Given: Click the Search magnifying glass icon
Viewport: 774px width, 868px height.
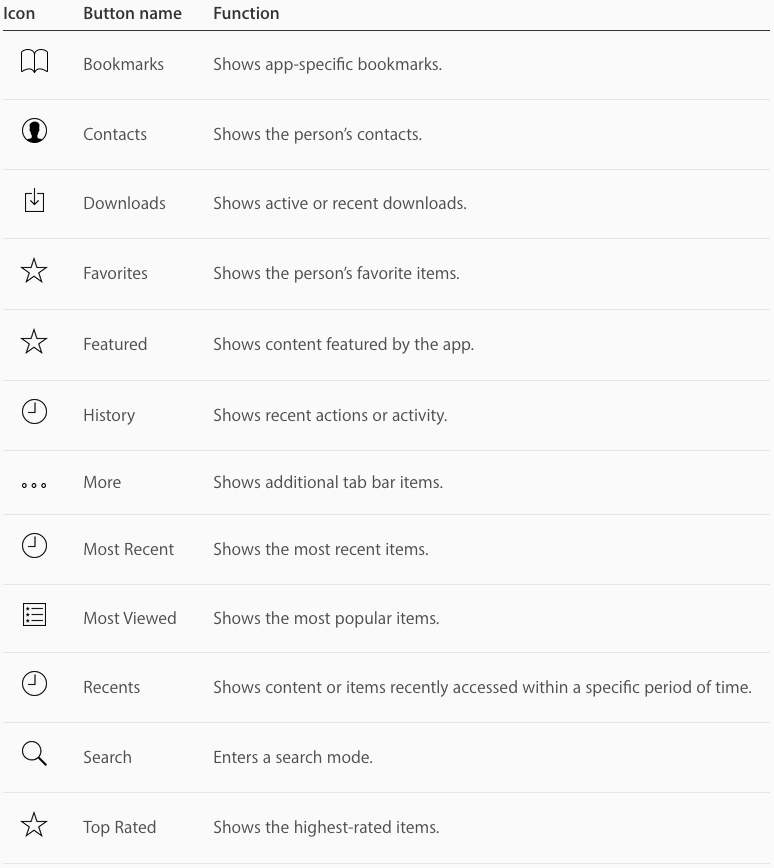Looking at the screenshot, I should [x=34, y=754].
